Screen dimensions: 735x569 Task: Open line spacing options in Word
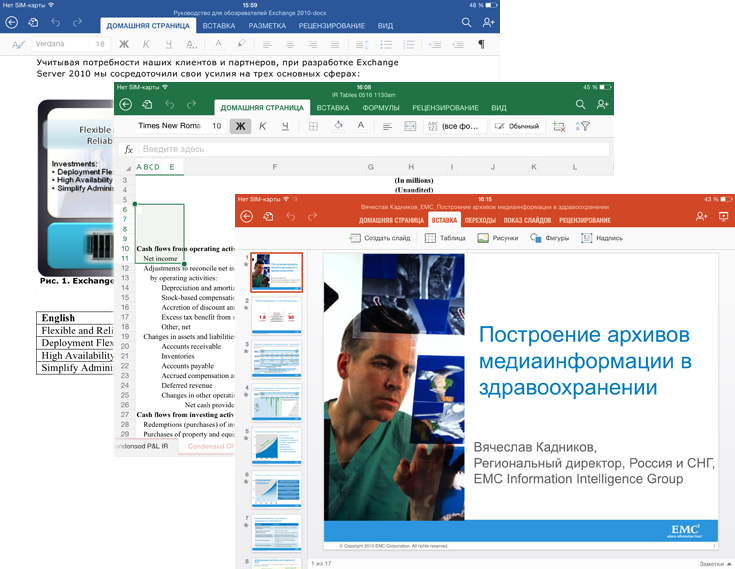362,45
